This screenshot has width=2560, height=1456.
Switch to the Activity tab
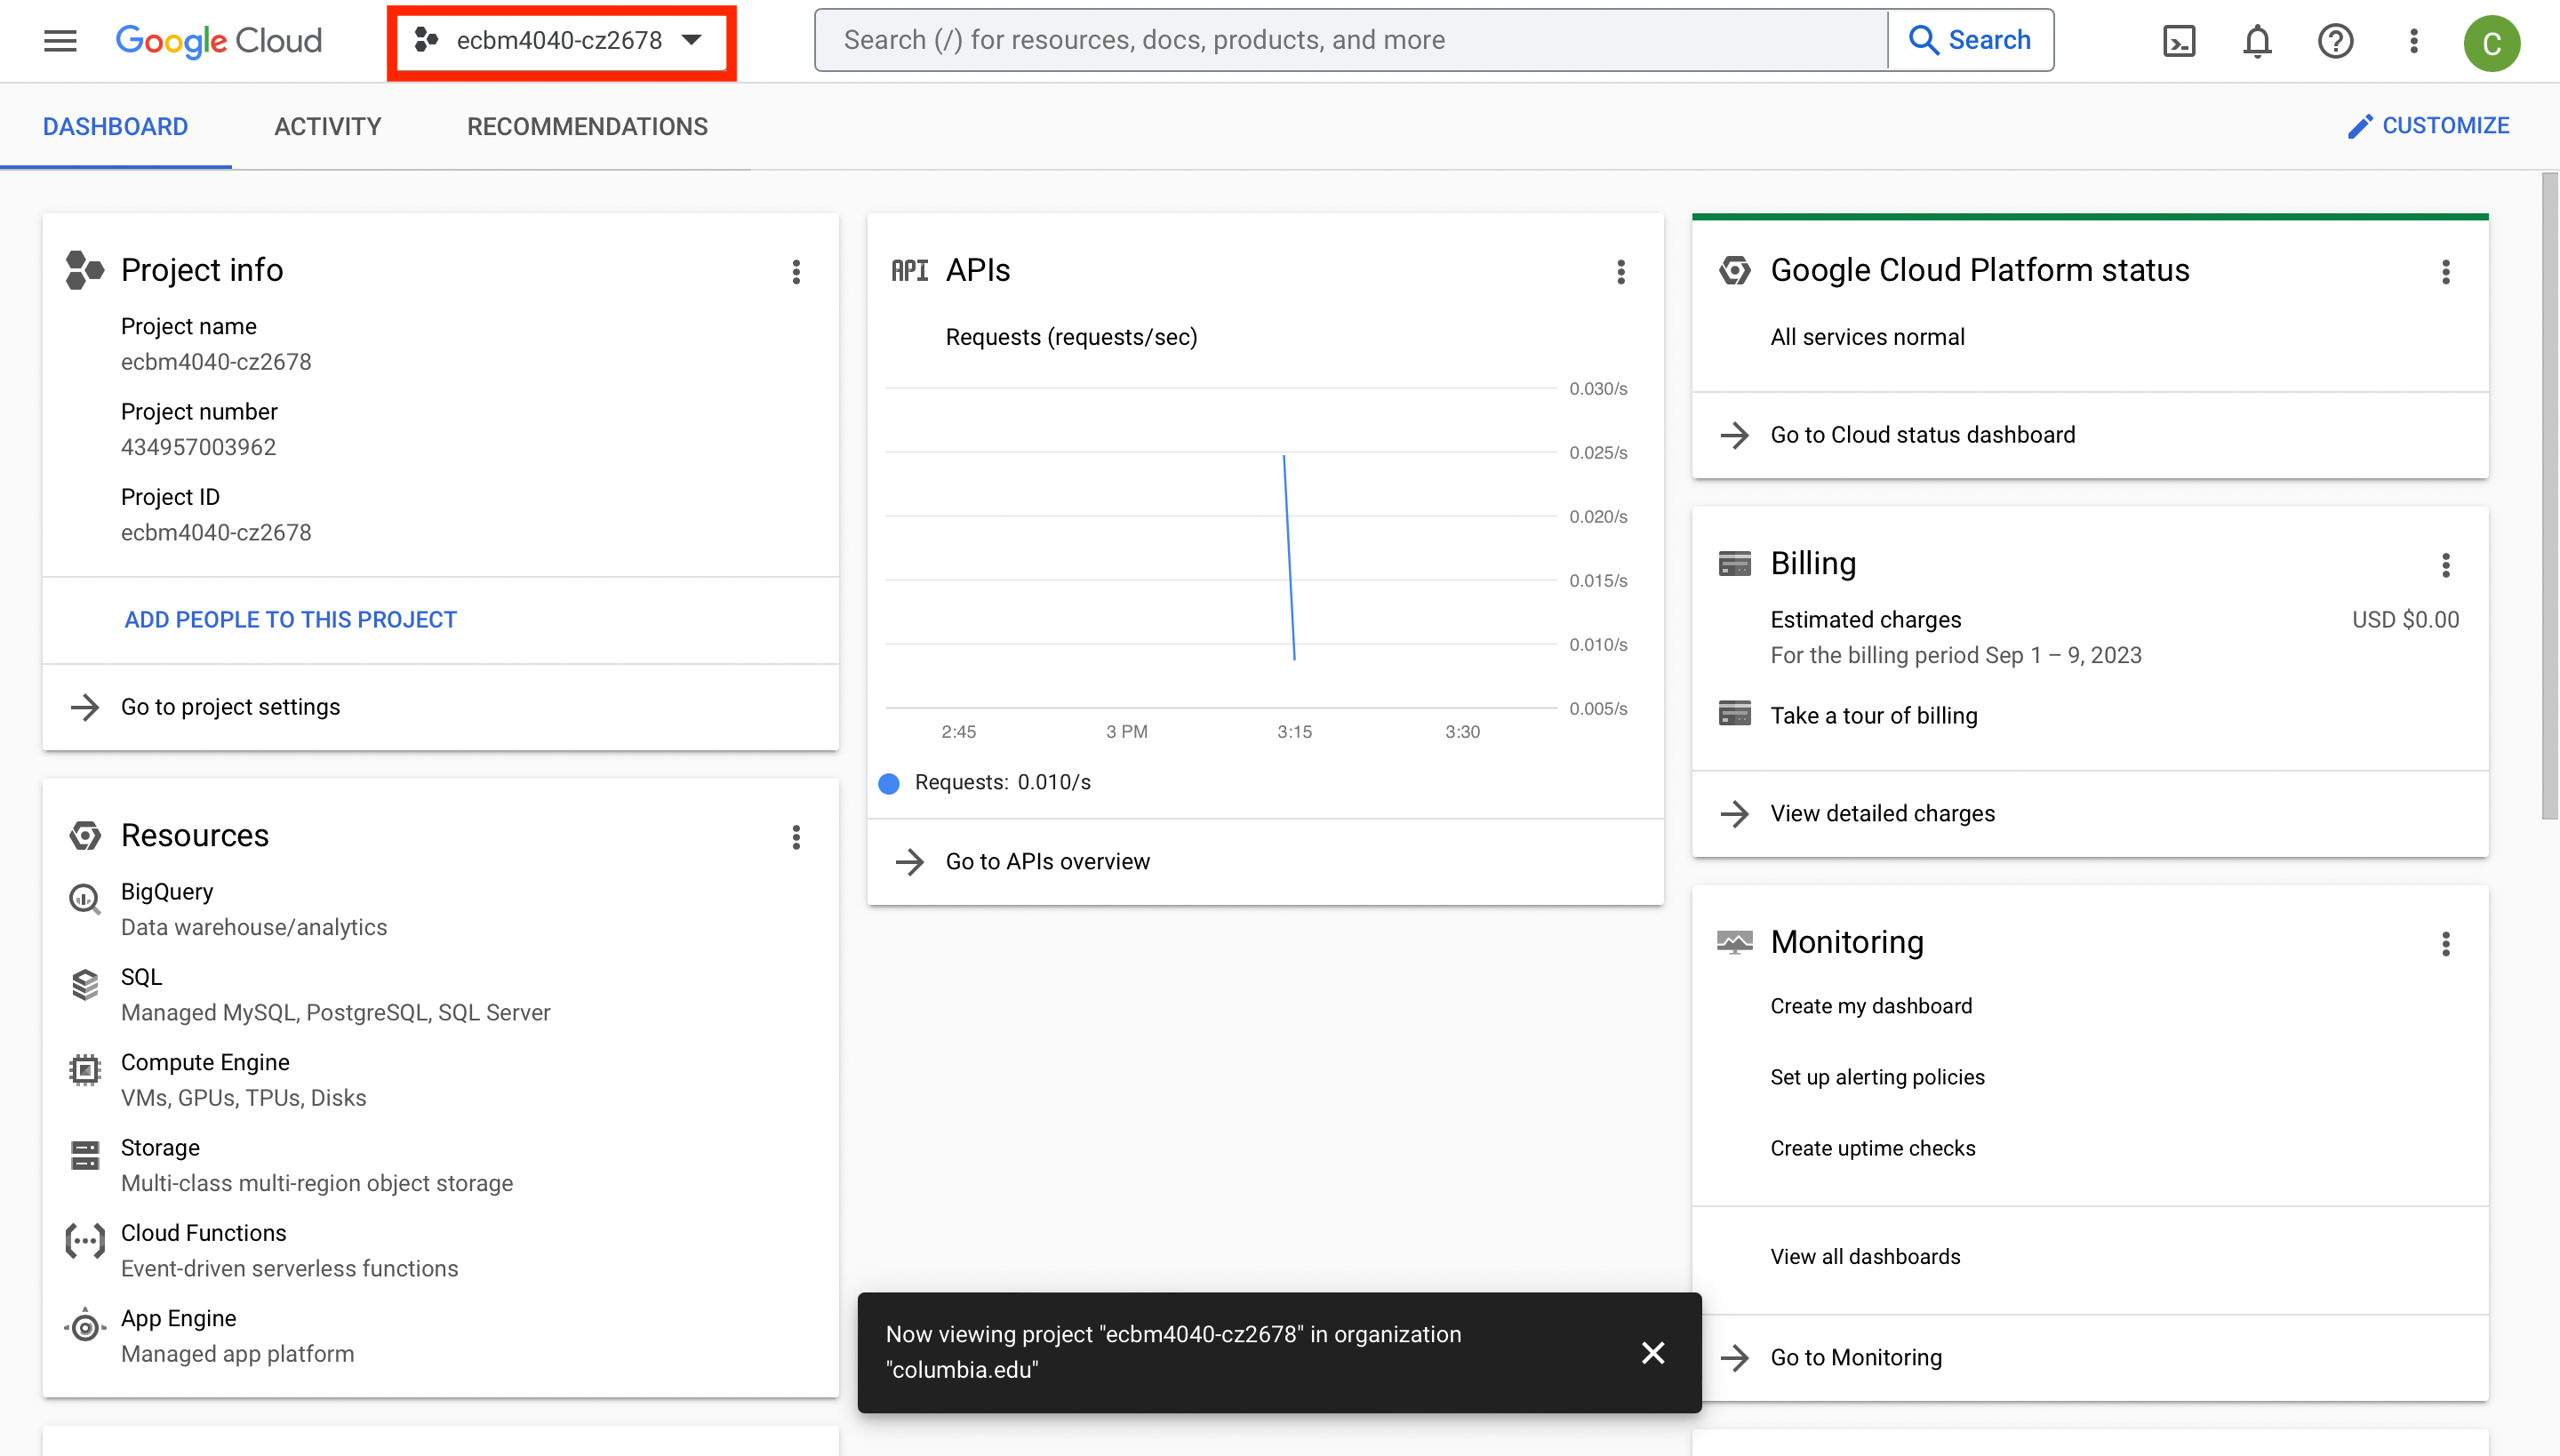tap(328, 127)
